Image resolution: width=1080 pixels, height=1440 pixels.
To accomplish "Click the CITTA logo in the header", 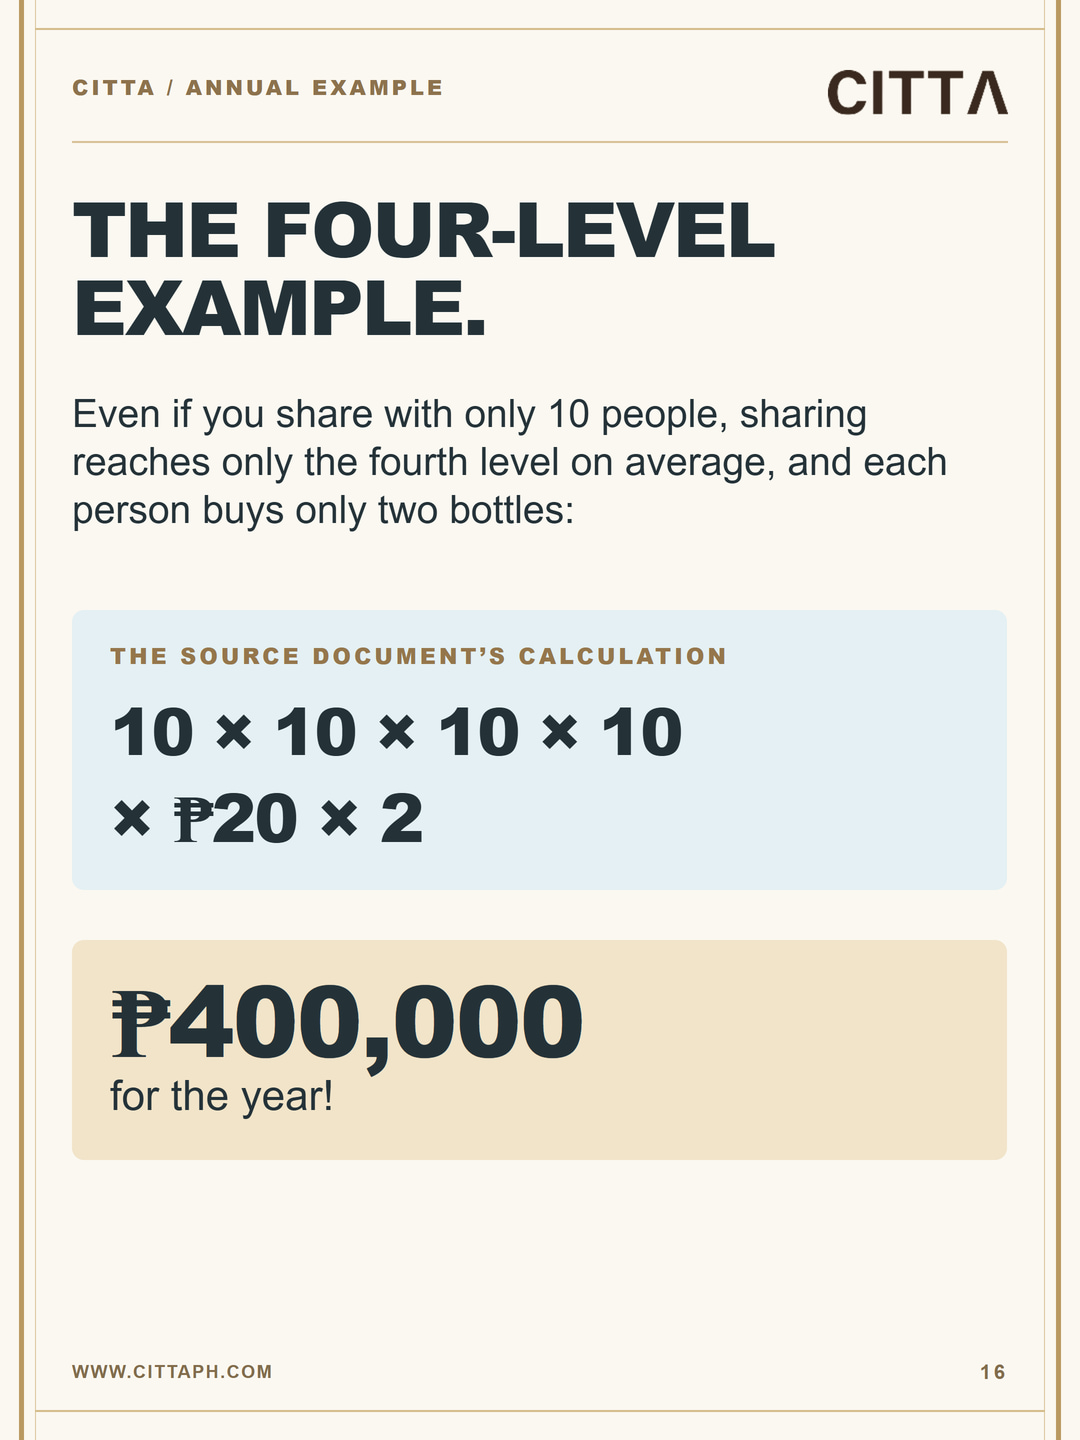I will (x=917, y=92).
